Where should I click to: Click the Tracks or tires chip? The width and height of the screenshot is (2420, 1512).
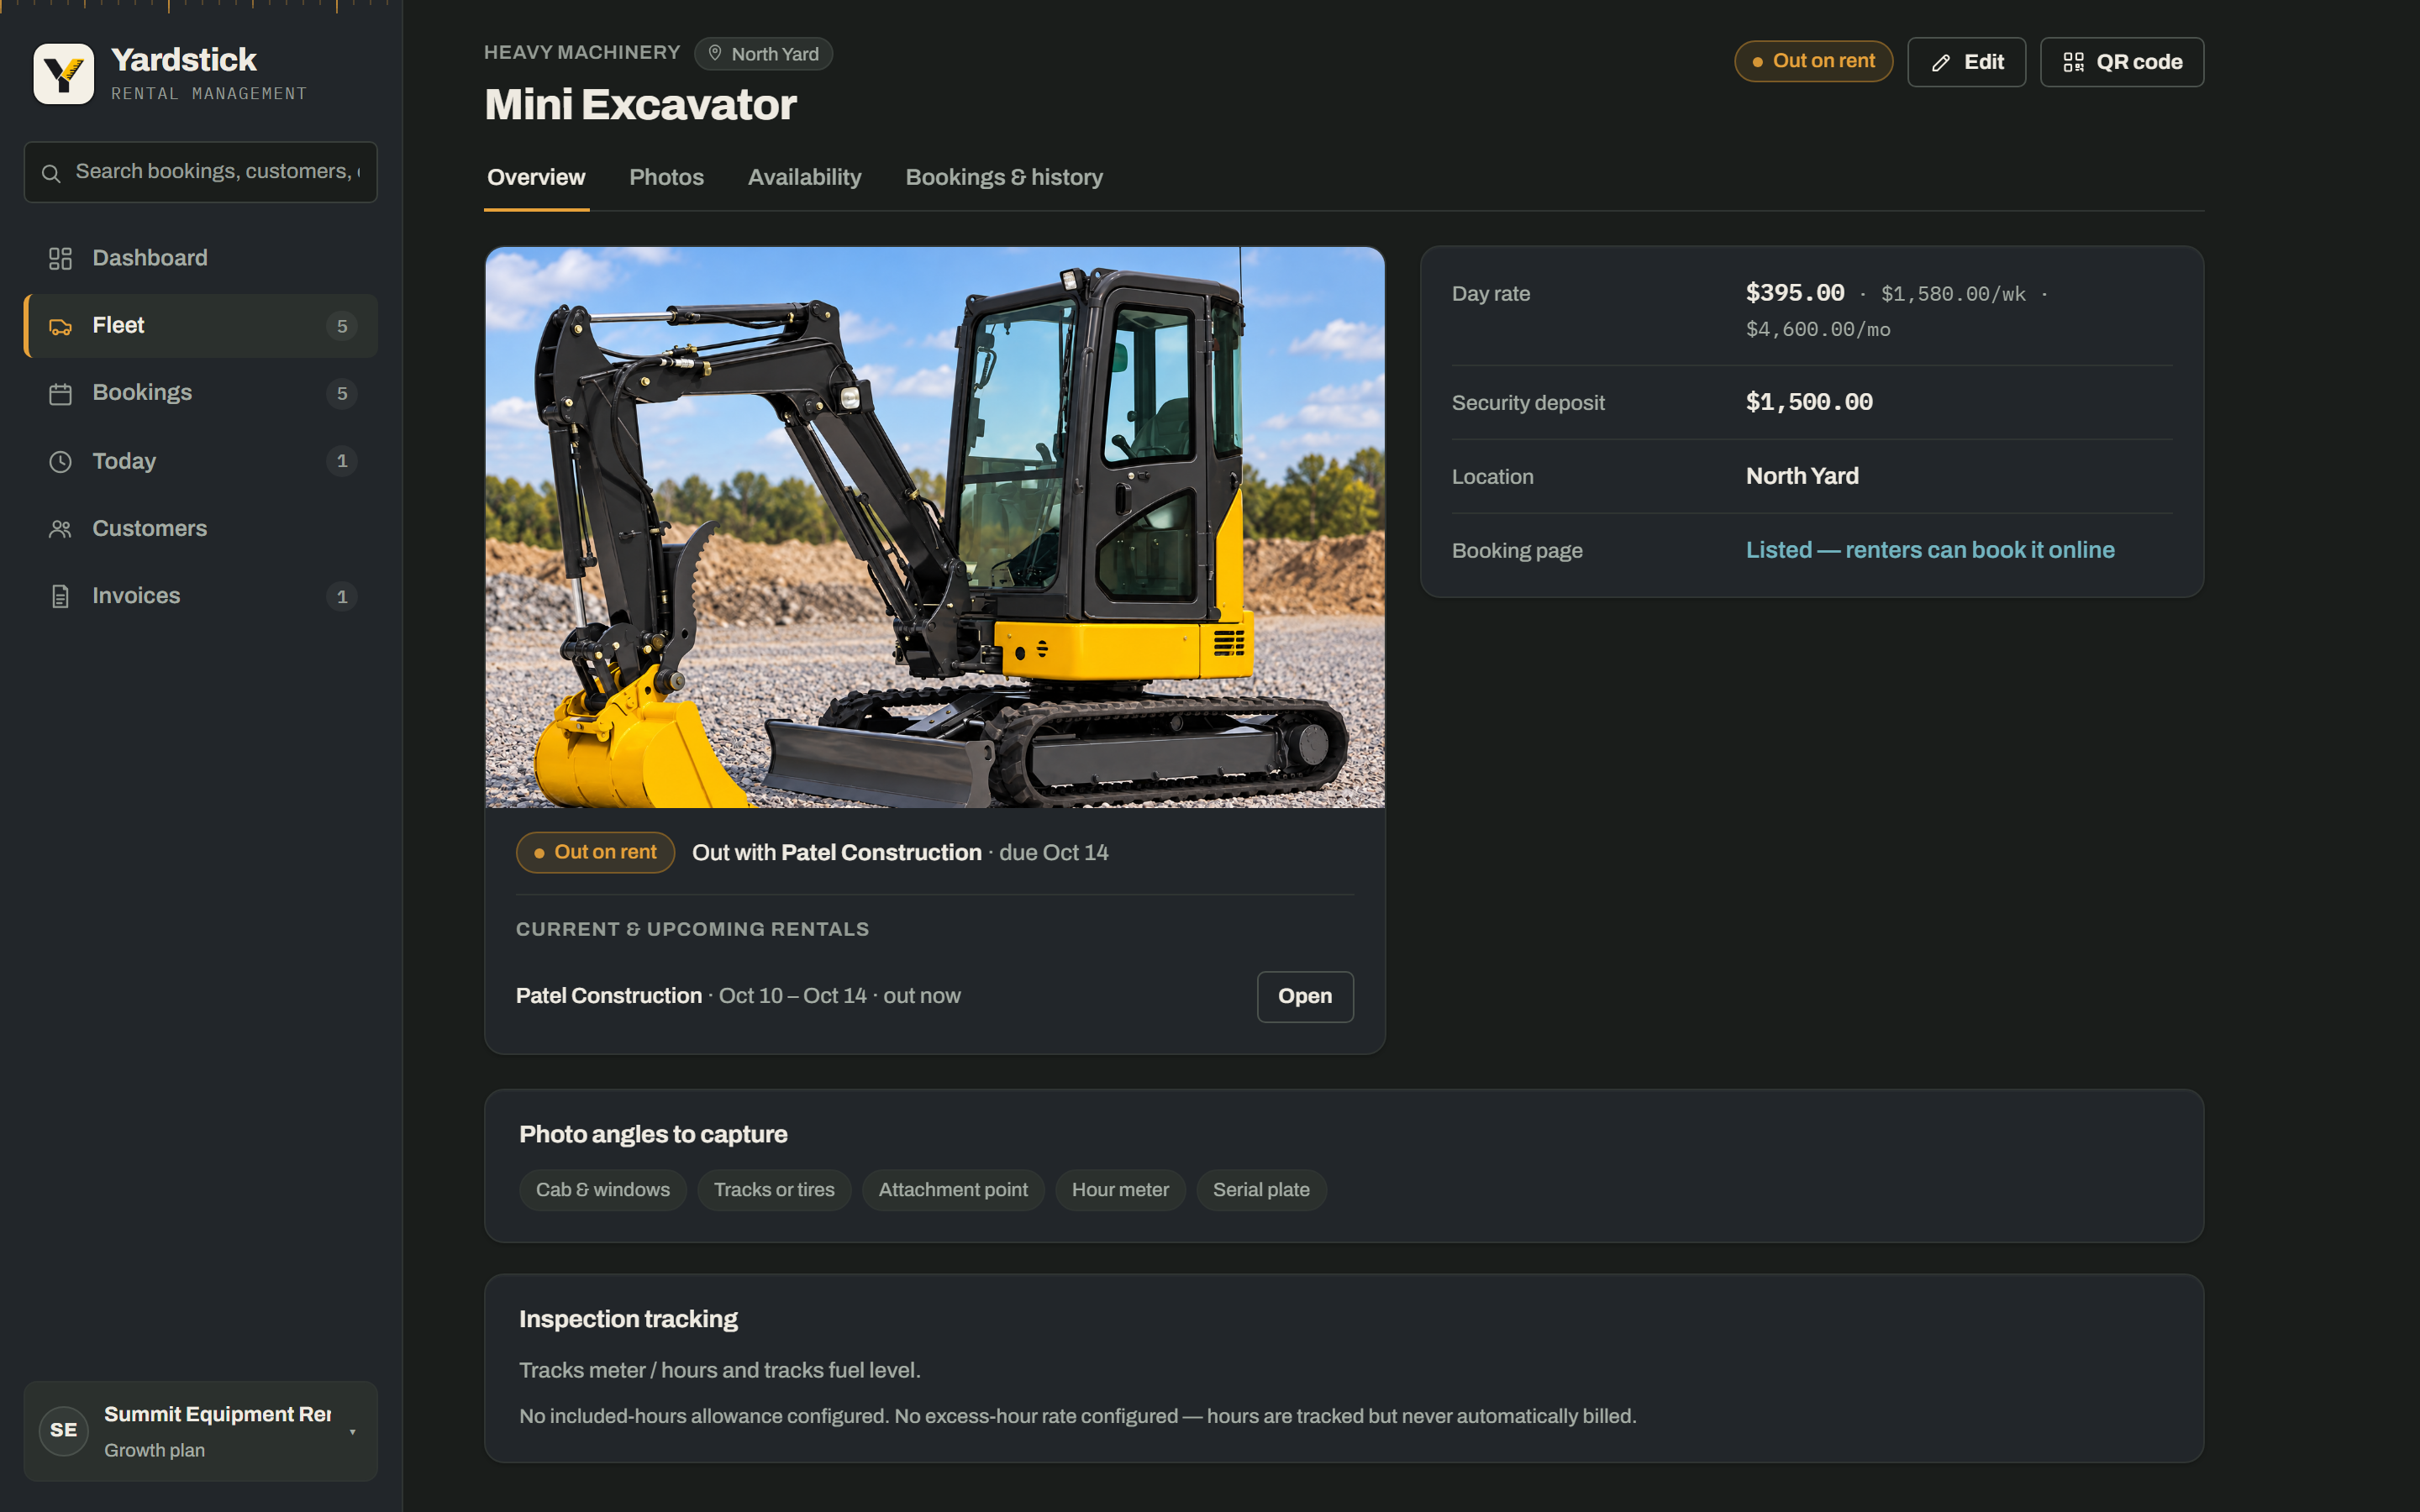coord(774,1190)
